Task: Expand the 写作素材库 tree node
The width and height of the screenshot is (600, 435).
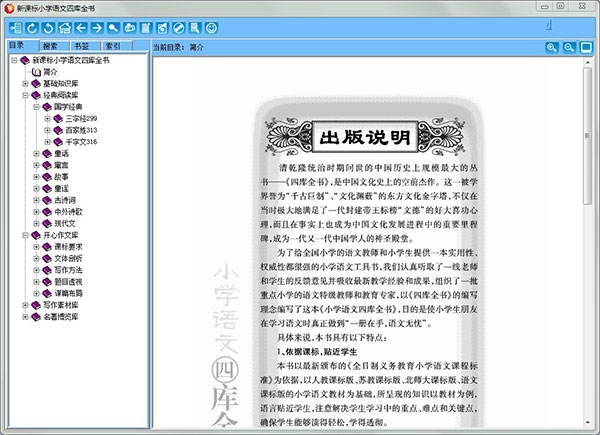Action: coord(25,305)
